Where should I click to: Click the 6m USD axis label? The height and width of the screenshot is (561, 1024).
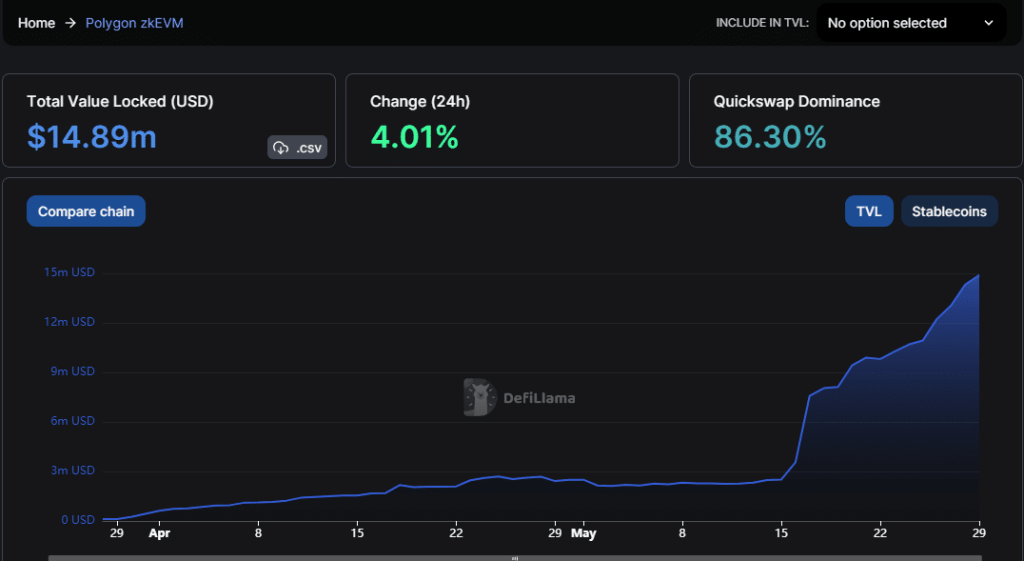click(x=72, y=421)
